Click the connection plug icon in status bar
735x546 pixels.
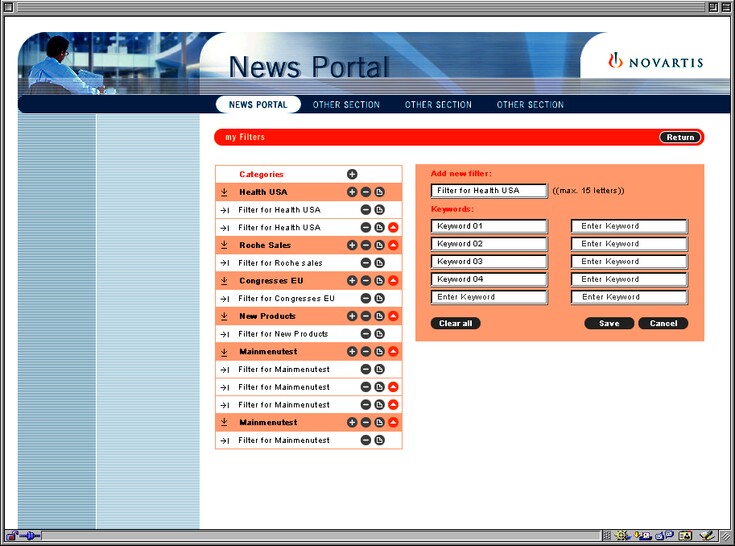coord(30,535)
